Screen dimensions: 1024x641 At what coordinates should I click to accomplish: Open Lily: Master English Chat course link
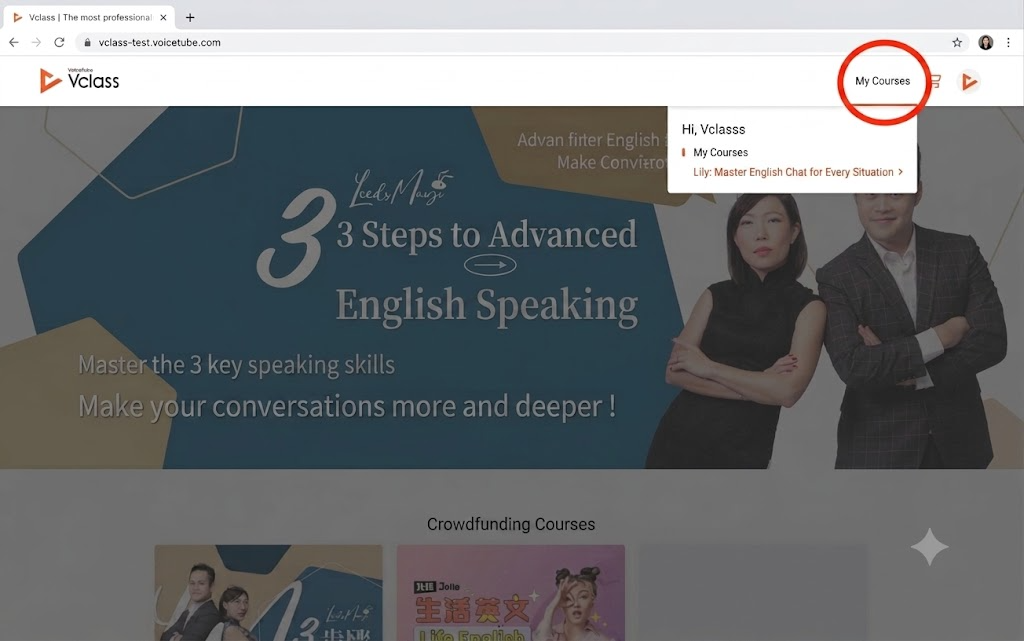tap(793, 172)
